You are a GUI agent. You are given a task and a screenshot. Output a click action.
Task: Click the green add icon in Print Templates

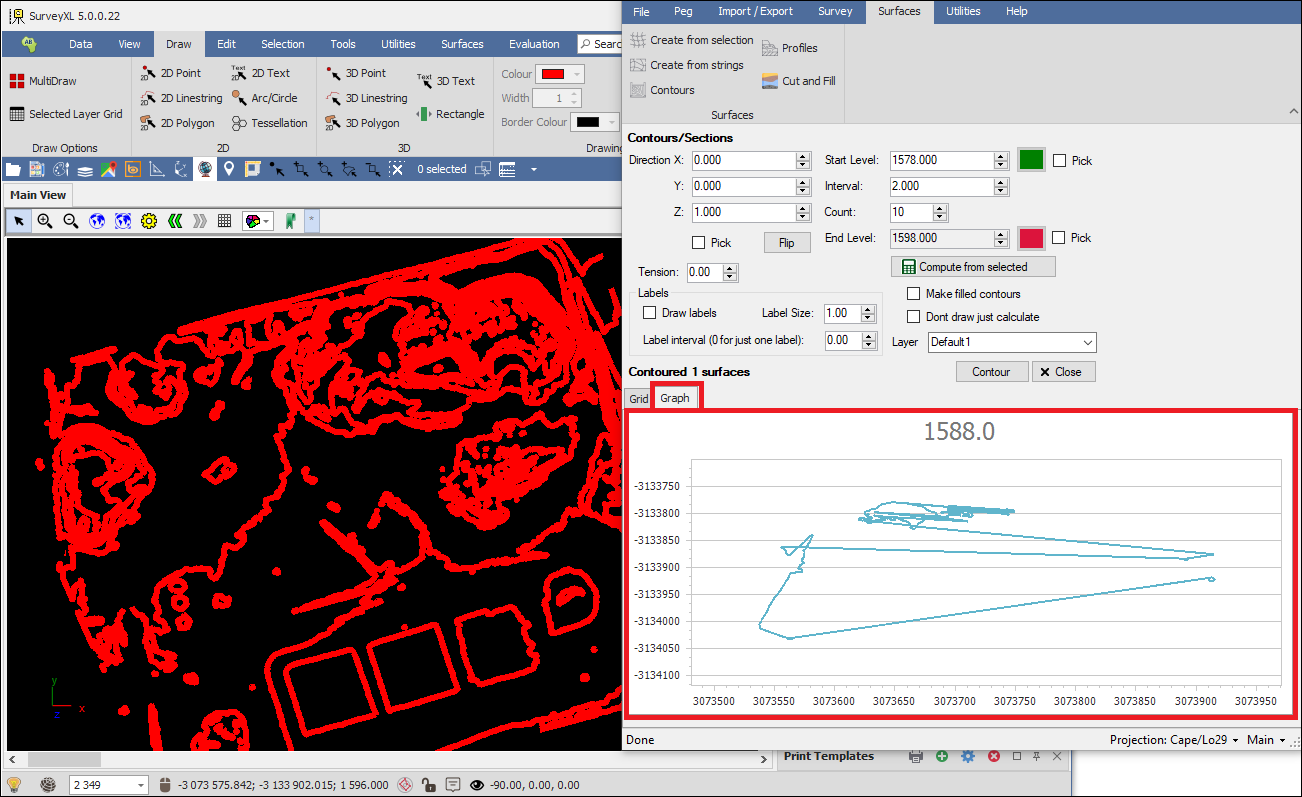942,757
